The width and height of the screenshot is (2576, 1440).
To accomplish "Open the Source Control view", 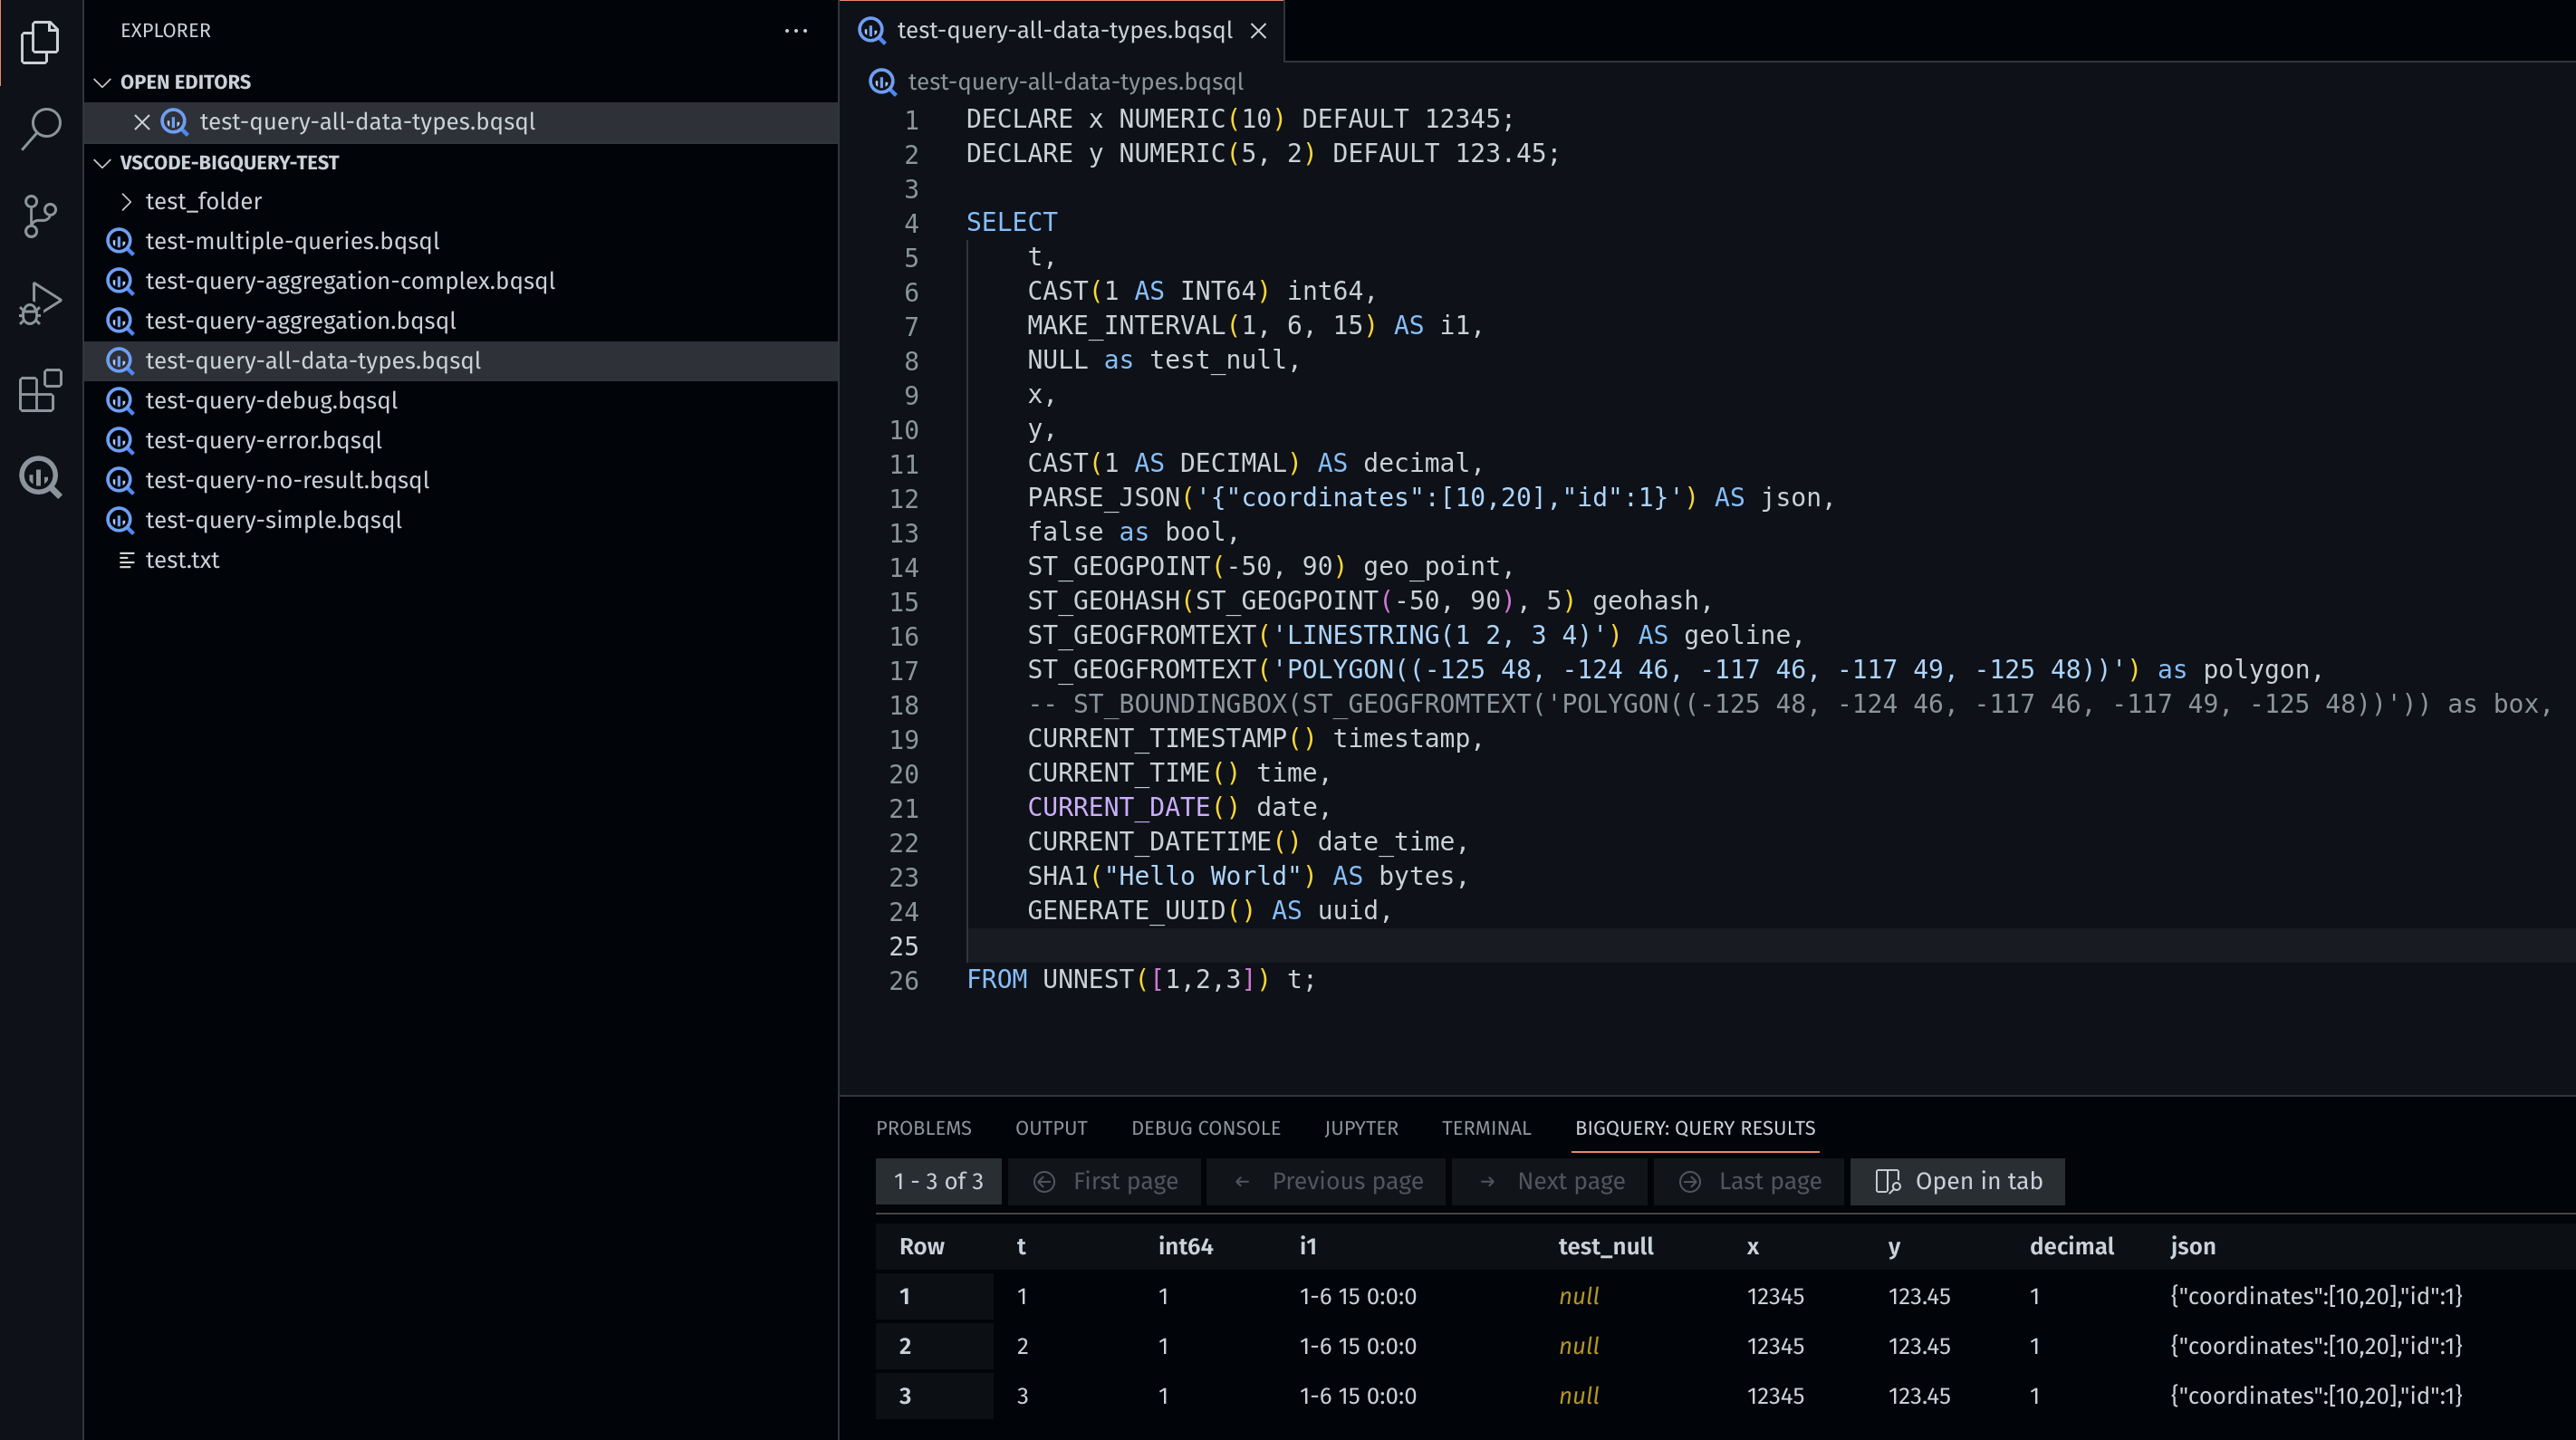I will [40, 216].
